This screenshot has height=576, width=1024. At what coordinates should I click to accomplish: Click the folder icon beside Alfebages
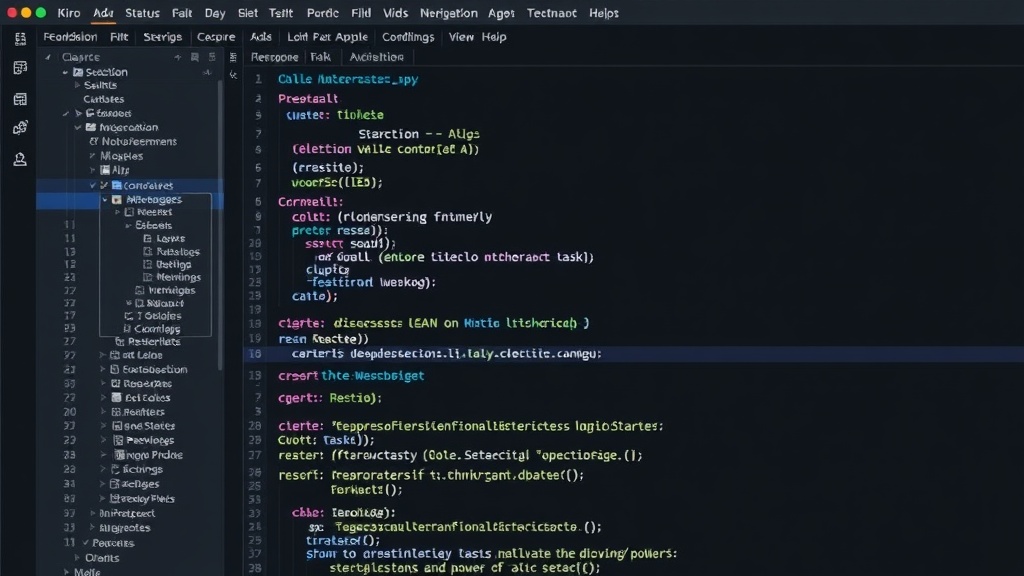117,200
